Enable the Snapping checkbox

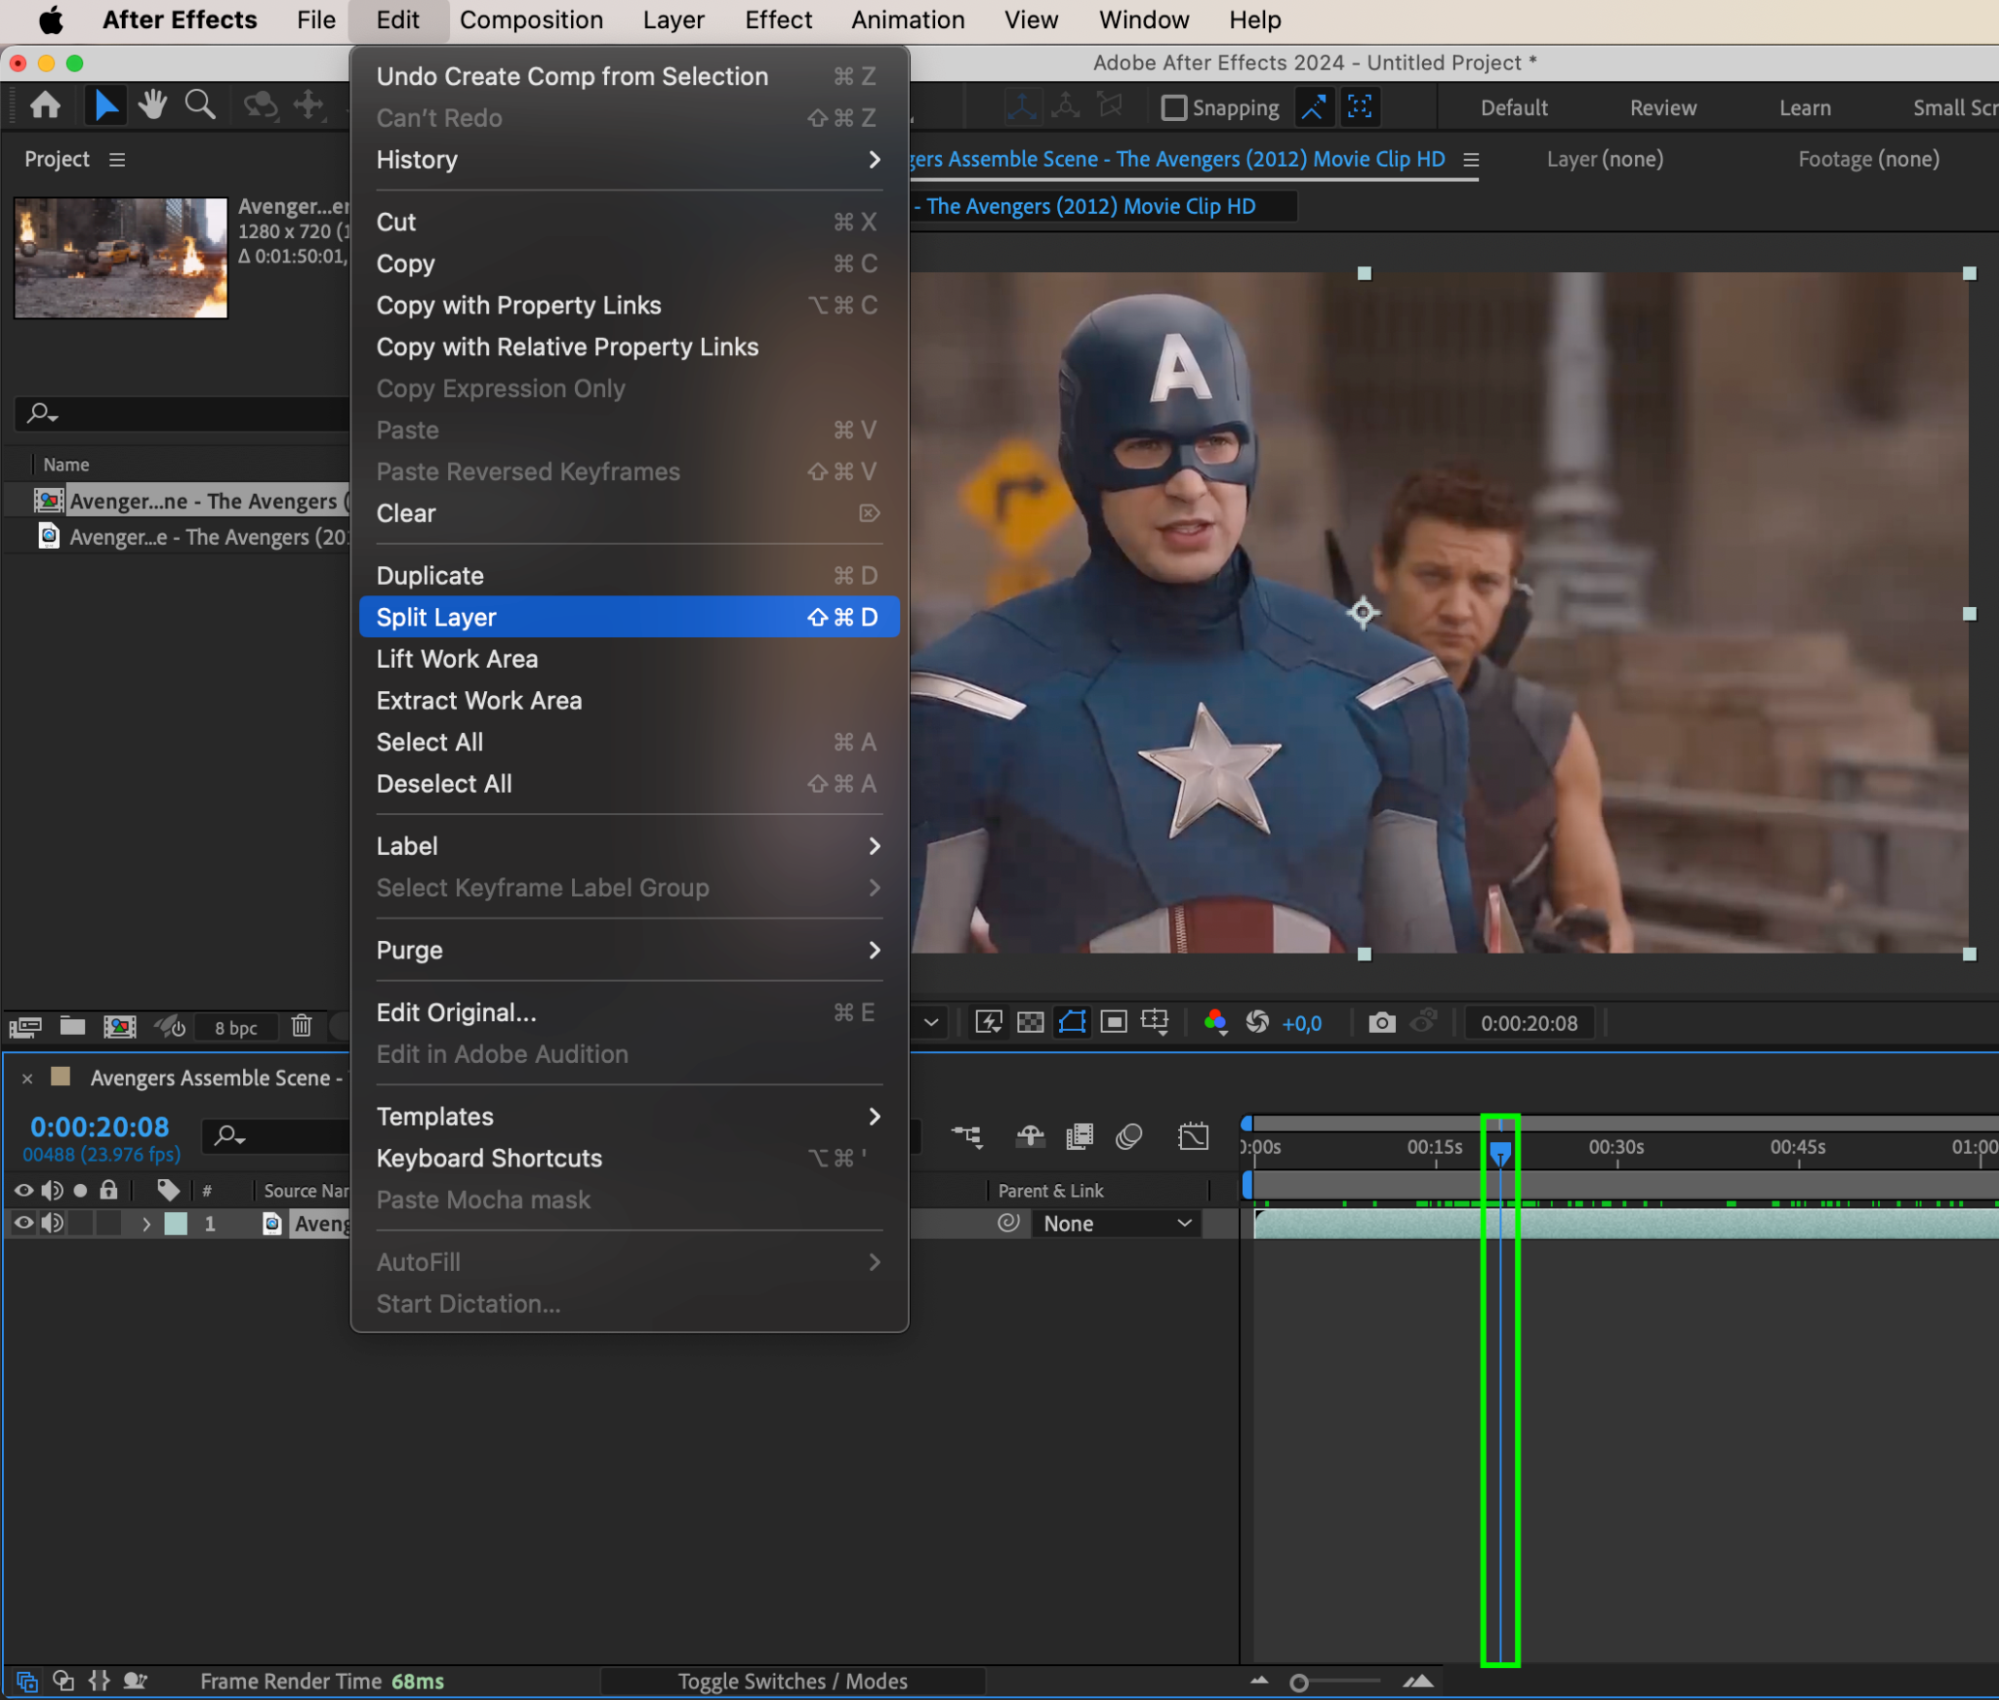point(1174,108)
